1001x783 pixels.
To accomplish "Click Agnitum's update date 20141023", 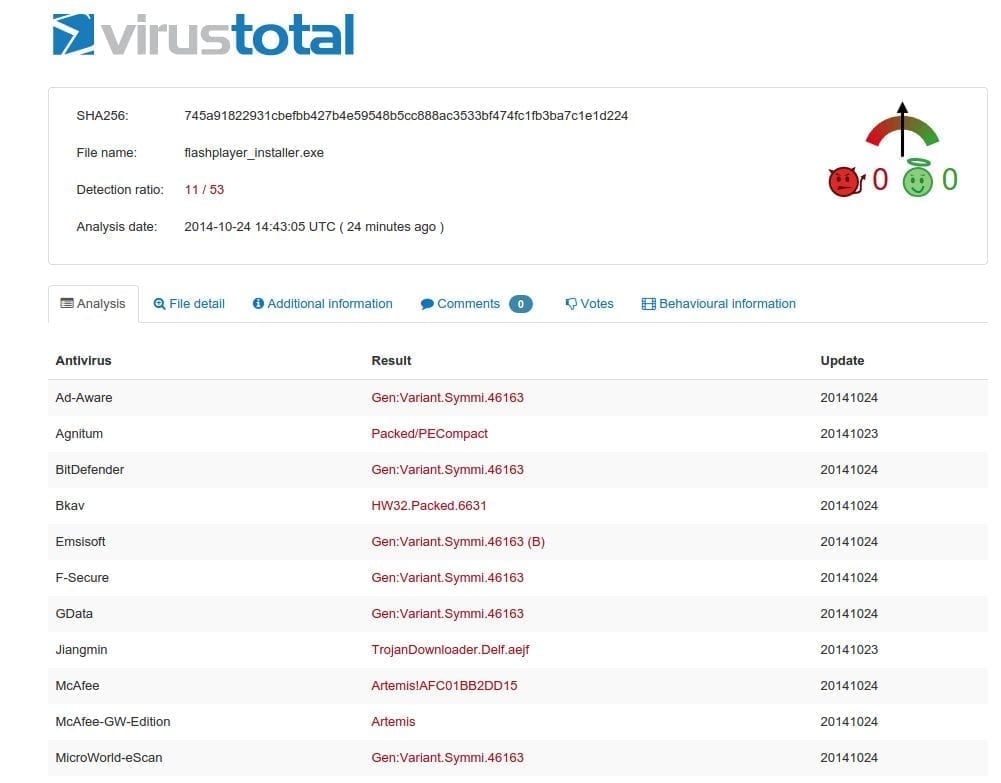I will tap(849, 434).
